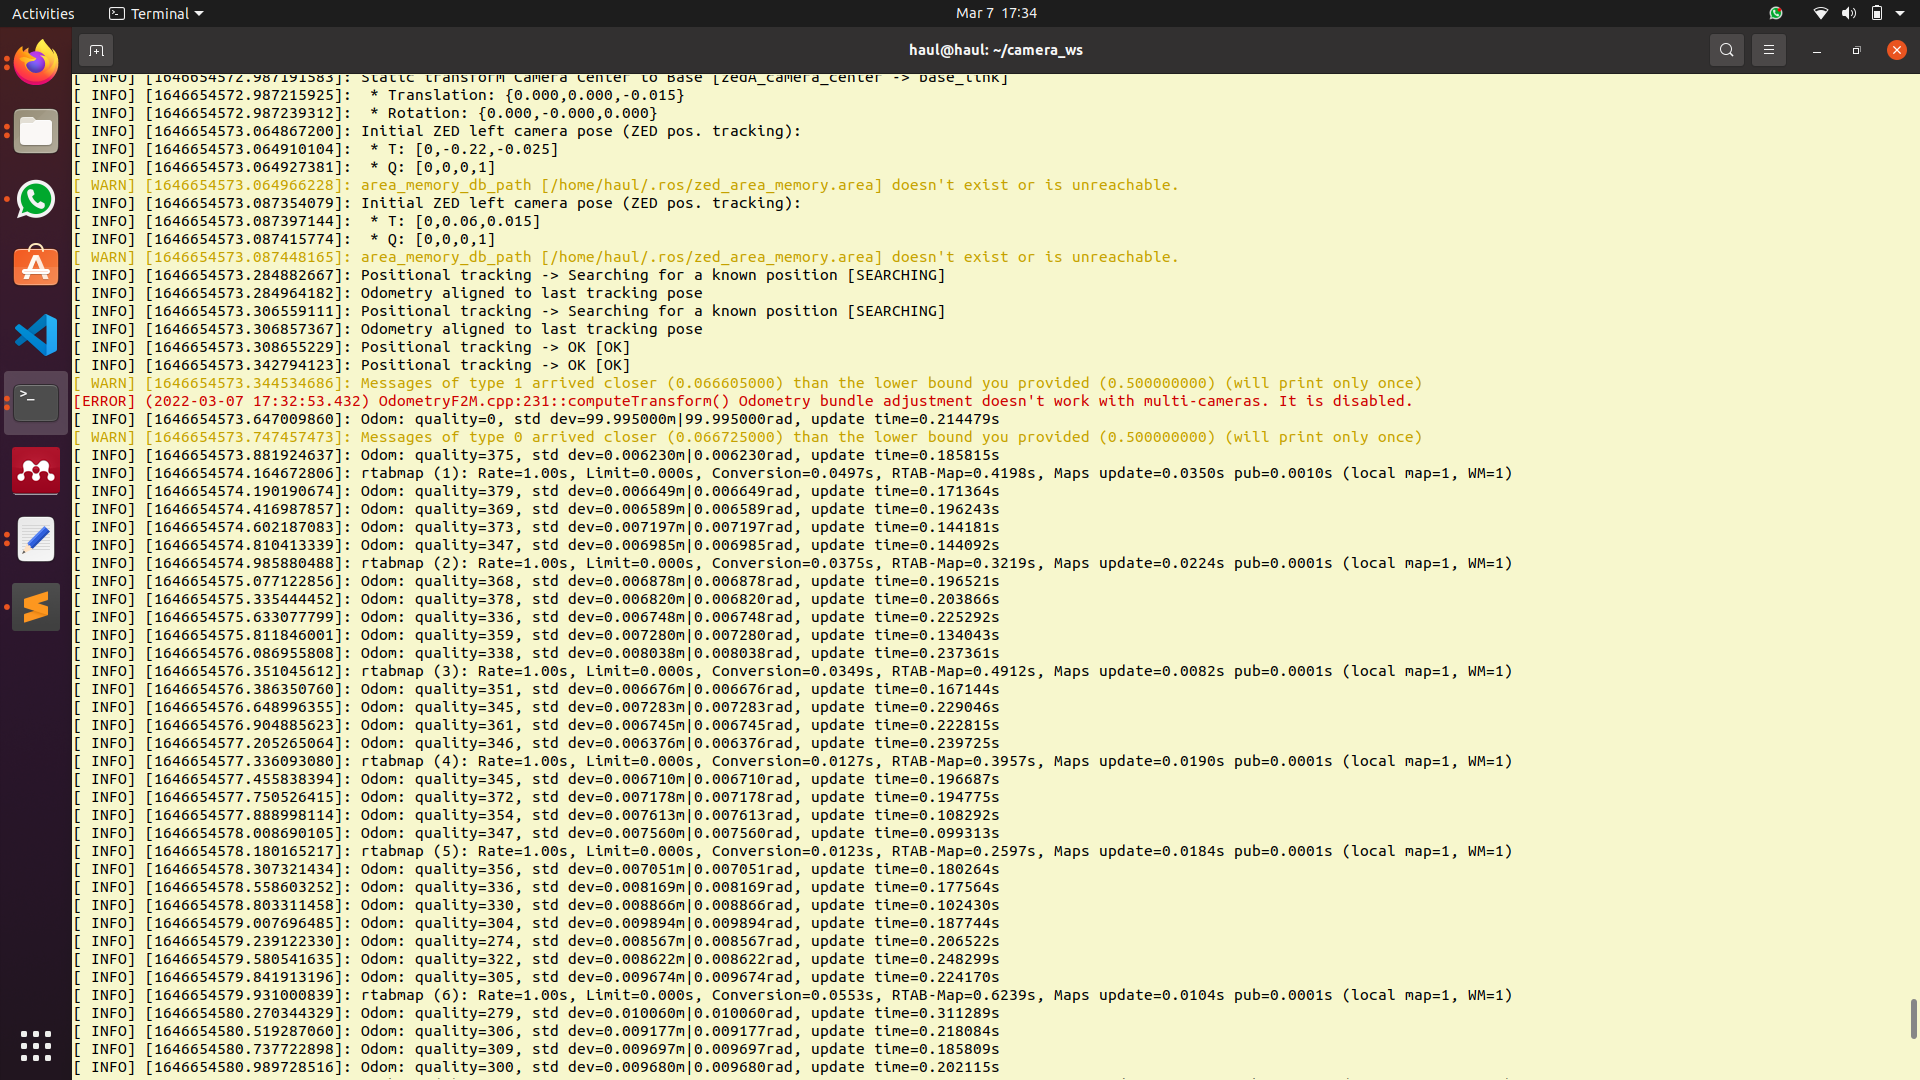Open the clock and calendar panel

[995, 13]
